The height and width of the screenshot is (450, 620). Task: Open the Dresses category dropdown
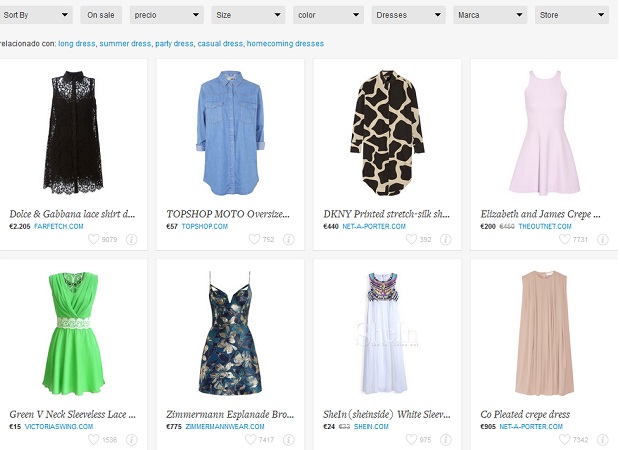tap(408, 15)
